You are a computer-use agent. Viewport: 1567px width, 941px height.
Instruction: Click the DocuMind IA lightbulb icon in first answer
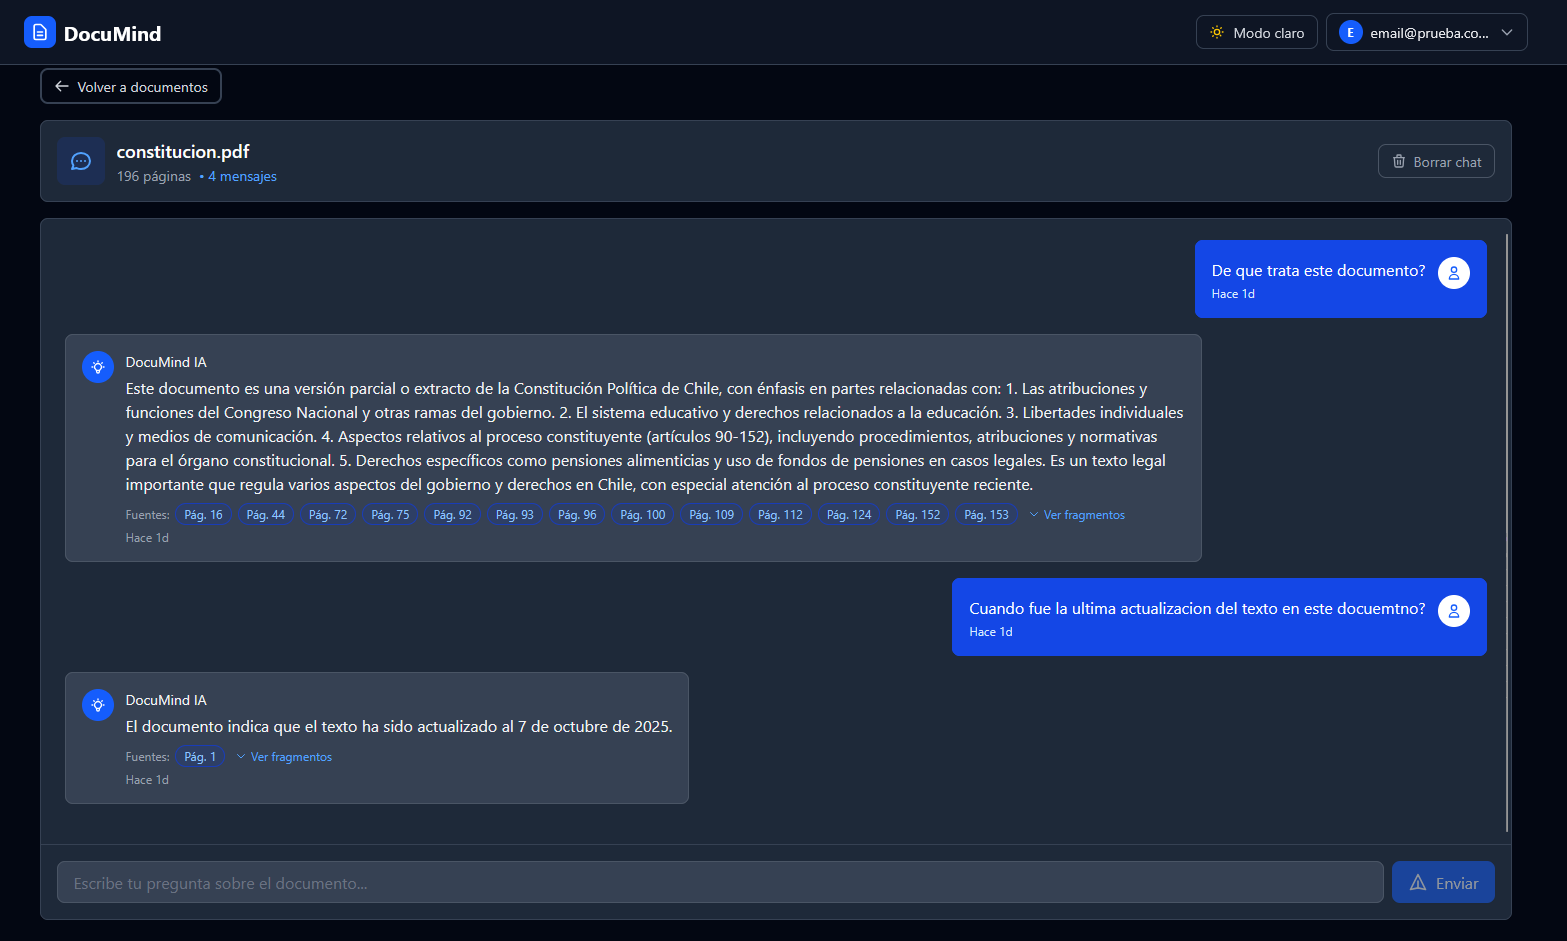(x=98, y=367)
